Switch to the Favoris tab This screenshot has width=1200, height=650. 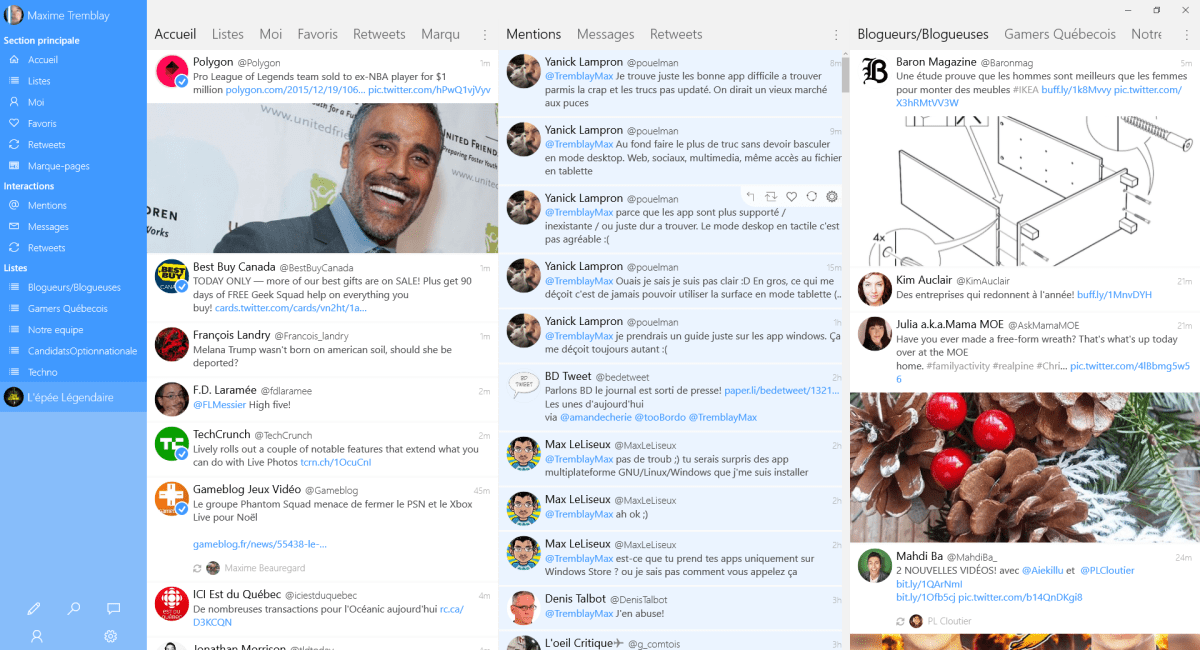[x=317, y=34]
